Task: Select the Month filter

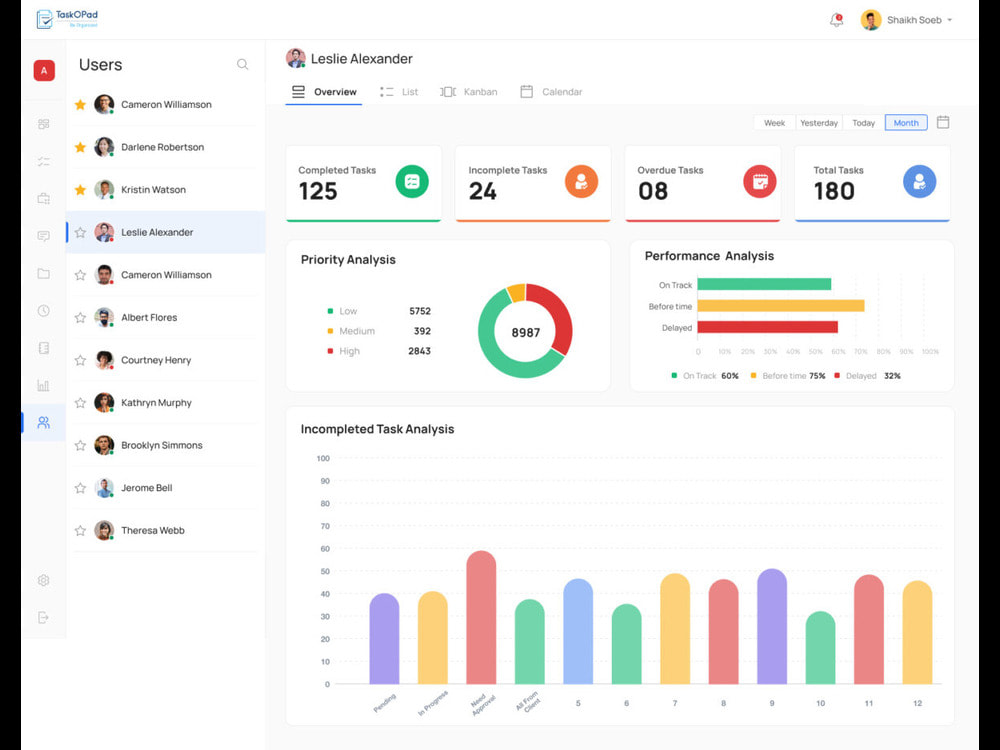Action: 906,122
